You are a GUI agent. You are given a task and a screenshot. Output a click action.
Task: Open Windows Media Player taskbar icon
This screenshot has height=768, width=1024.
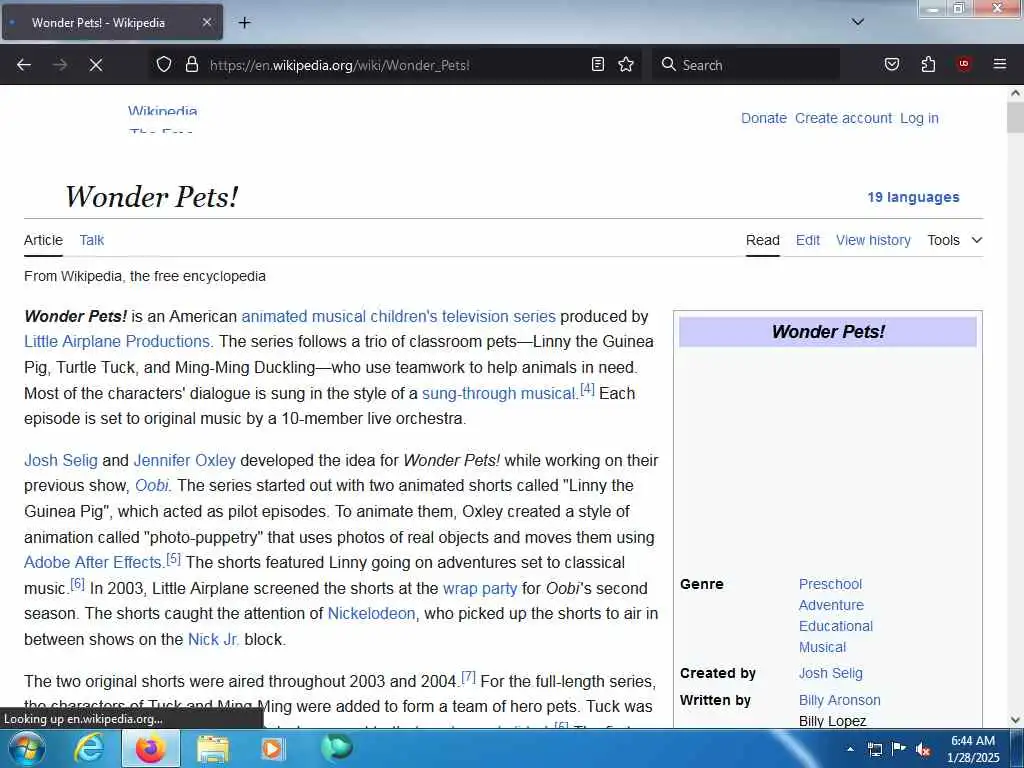272,748
